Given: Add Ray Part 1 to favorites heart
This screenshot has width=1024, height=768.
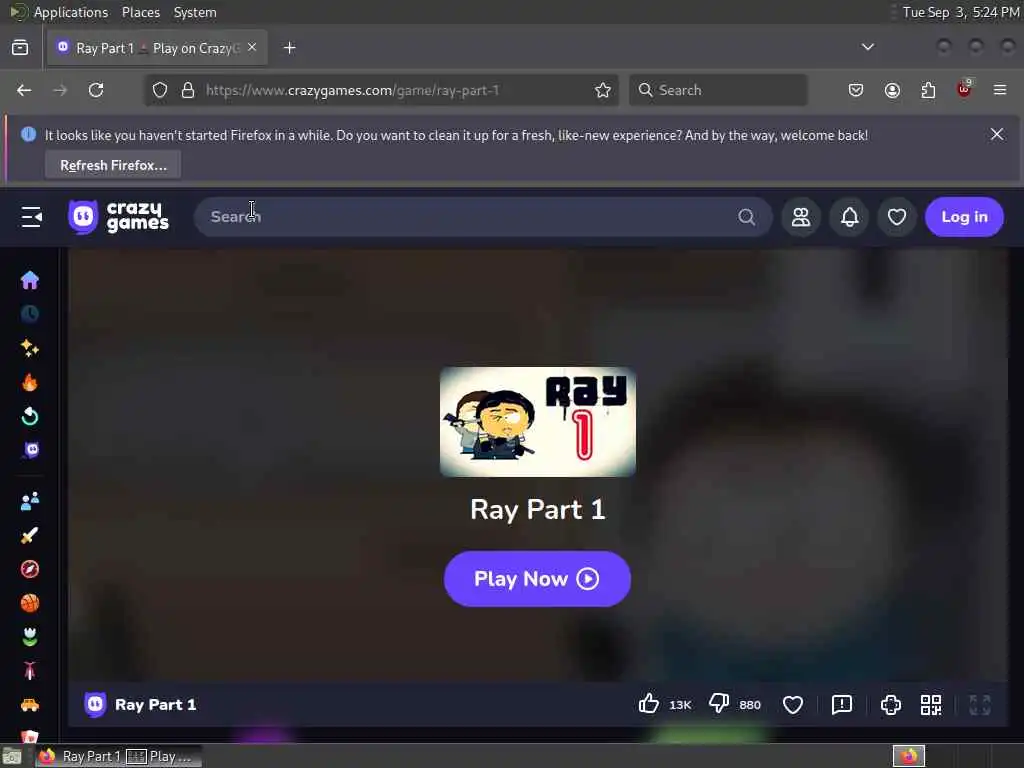Looking at the screenshot, I should click(793, 705).
